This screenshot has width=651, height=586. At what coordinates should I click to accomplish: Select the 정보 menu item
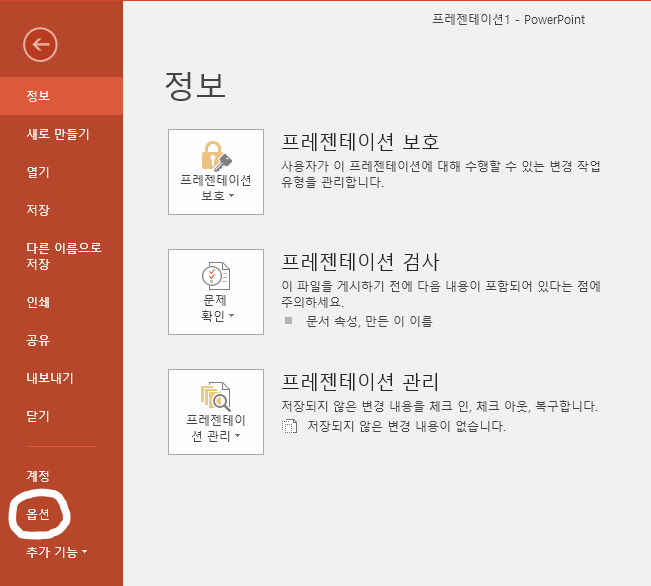[x=61, y=96]
